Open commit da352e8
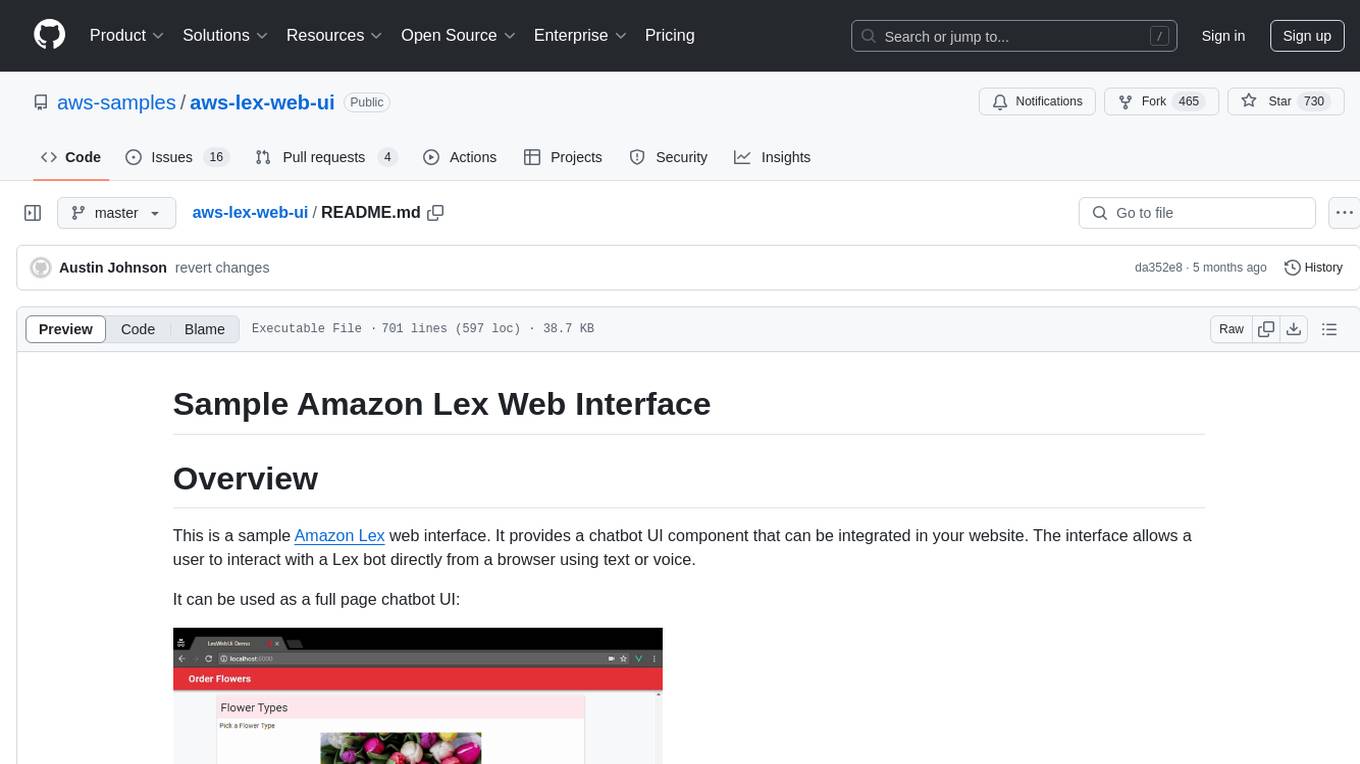1360x764 pixels. pos(1158,268)
